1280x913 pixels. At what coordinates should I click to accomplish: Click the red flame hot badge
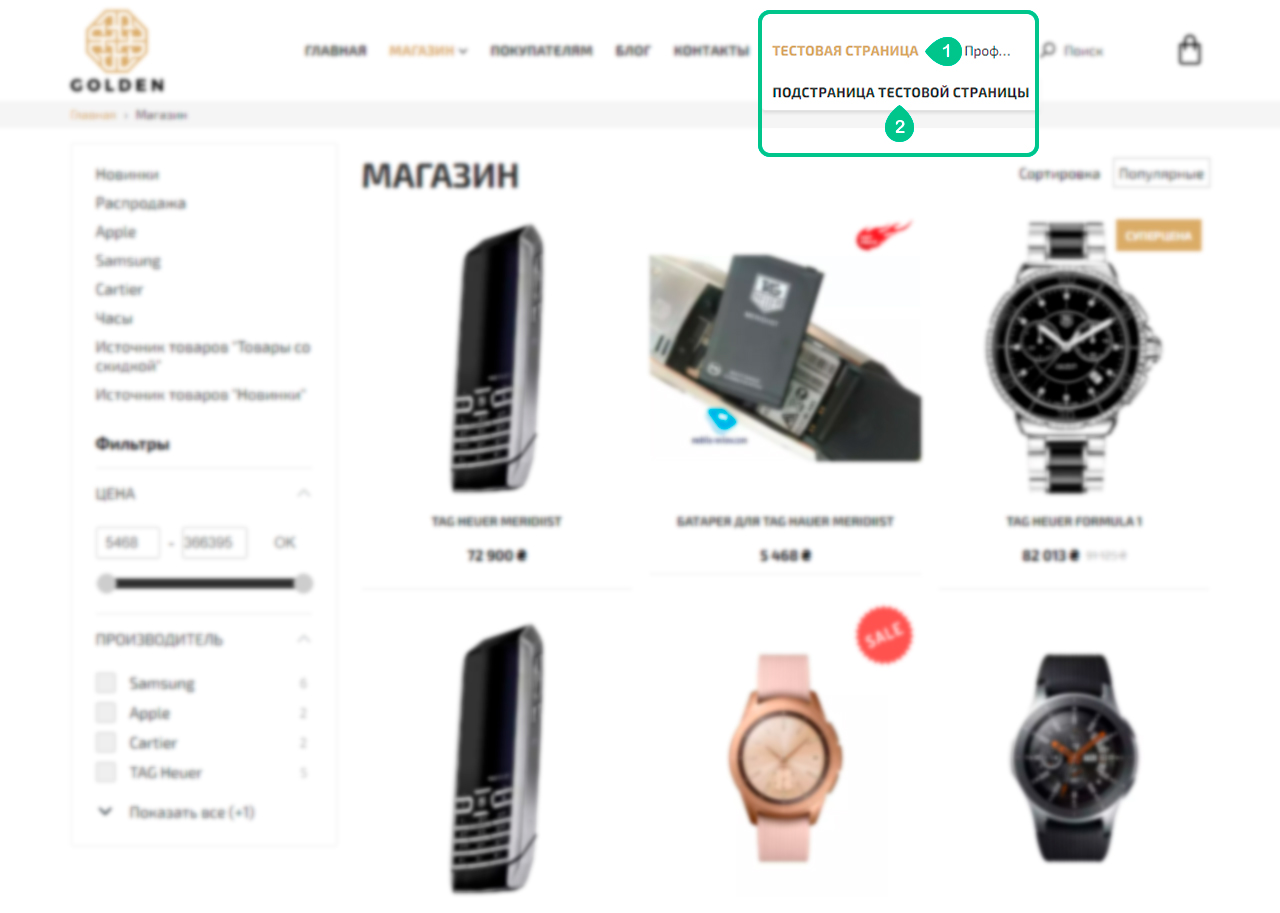click(x=883, y=235)
